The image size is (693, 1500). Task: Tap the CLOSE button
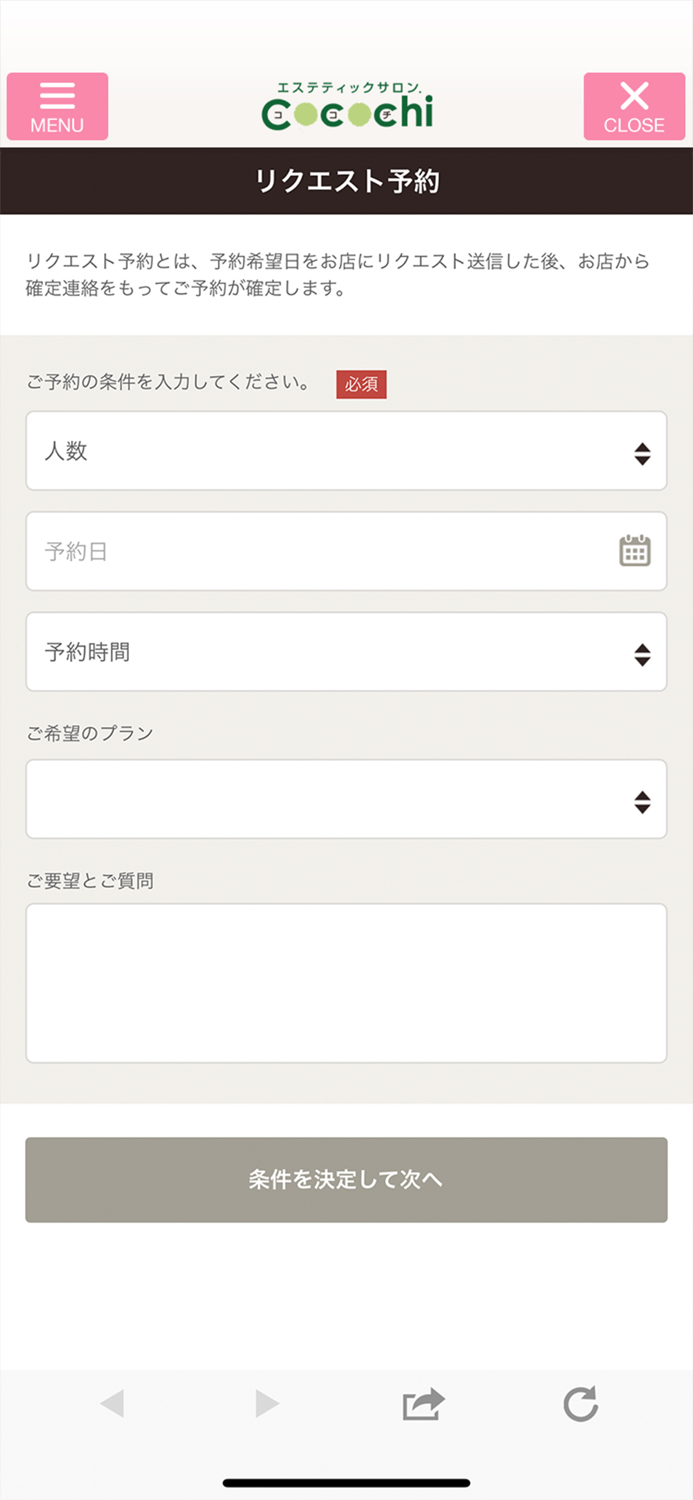(x=634, y=107)
